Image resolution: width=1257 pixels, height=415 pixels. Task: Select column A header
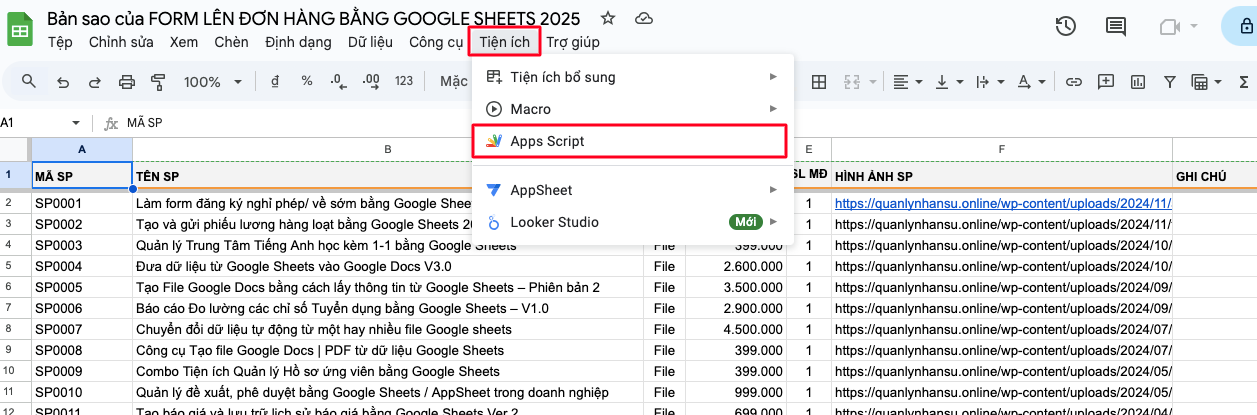click(x=82, y=150)
